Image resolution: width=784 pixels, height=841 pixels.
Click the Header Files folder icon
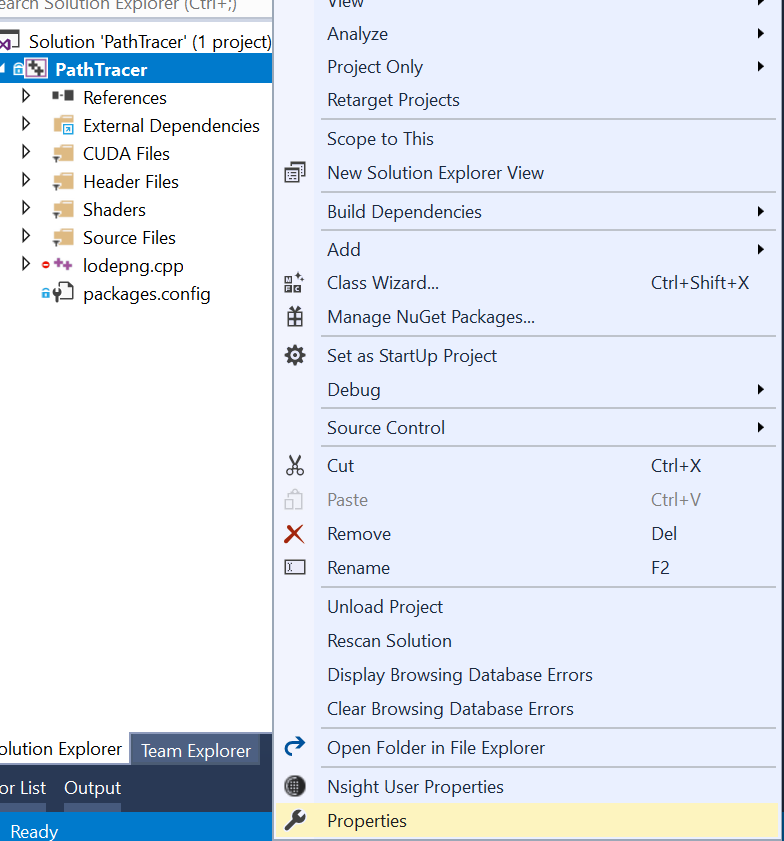tap(63, 181)
